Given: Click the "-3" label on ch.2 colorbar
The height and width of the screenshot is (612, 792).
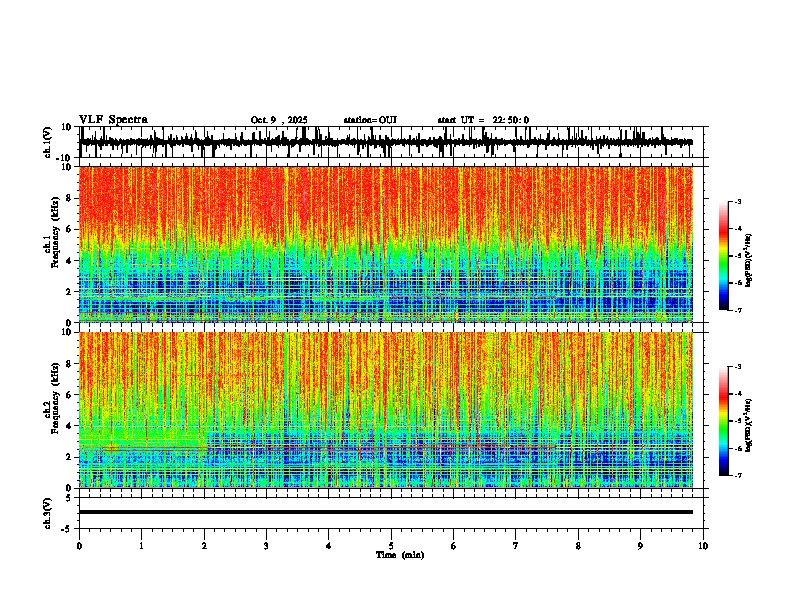Looking at the screenshot, I should [x=737, y=367].
